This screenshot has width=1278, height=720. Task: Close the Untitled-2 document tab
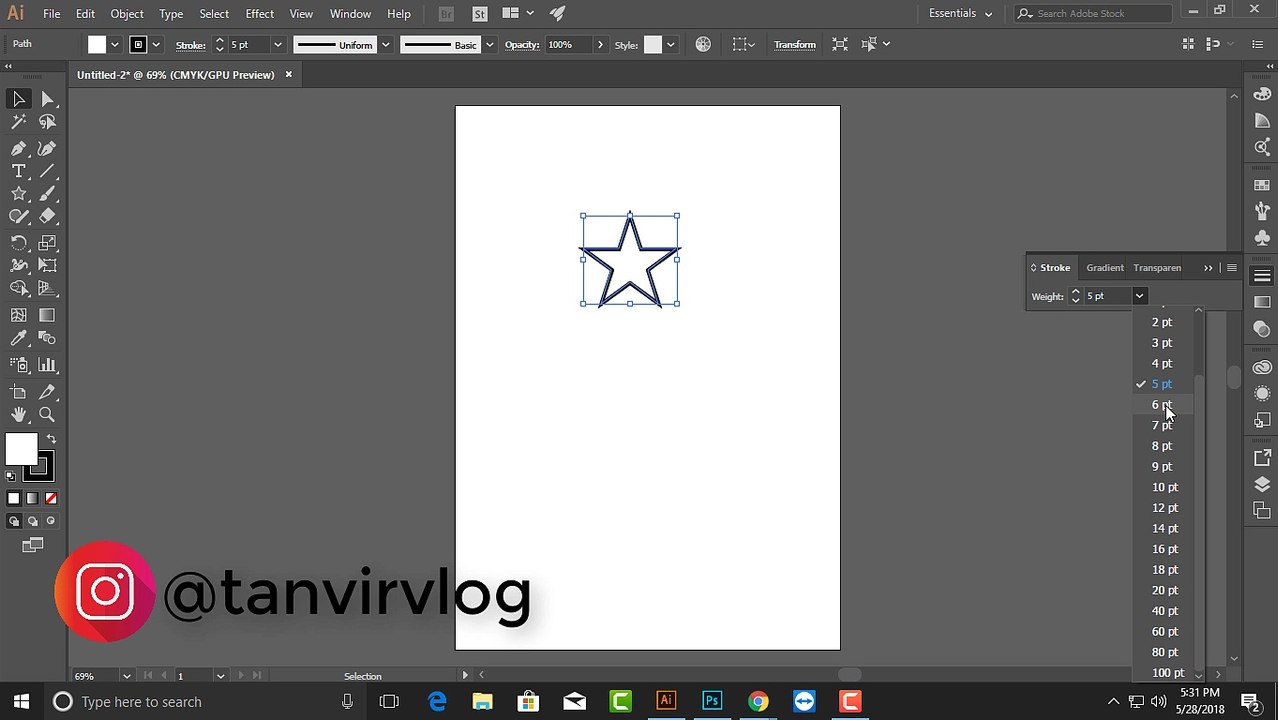click(289, 74)
